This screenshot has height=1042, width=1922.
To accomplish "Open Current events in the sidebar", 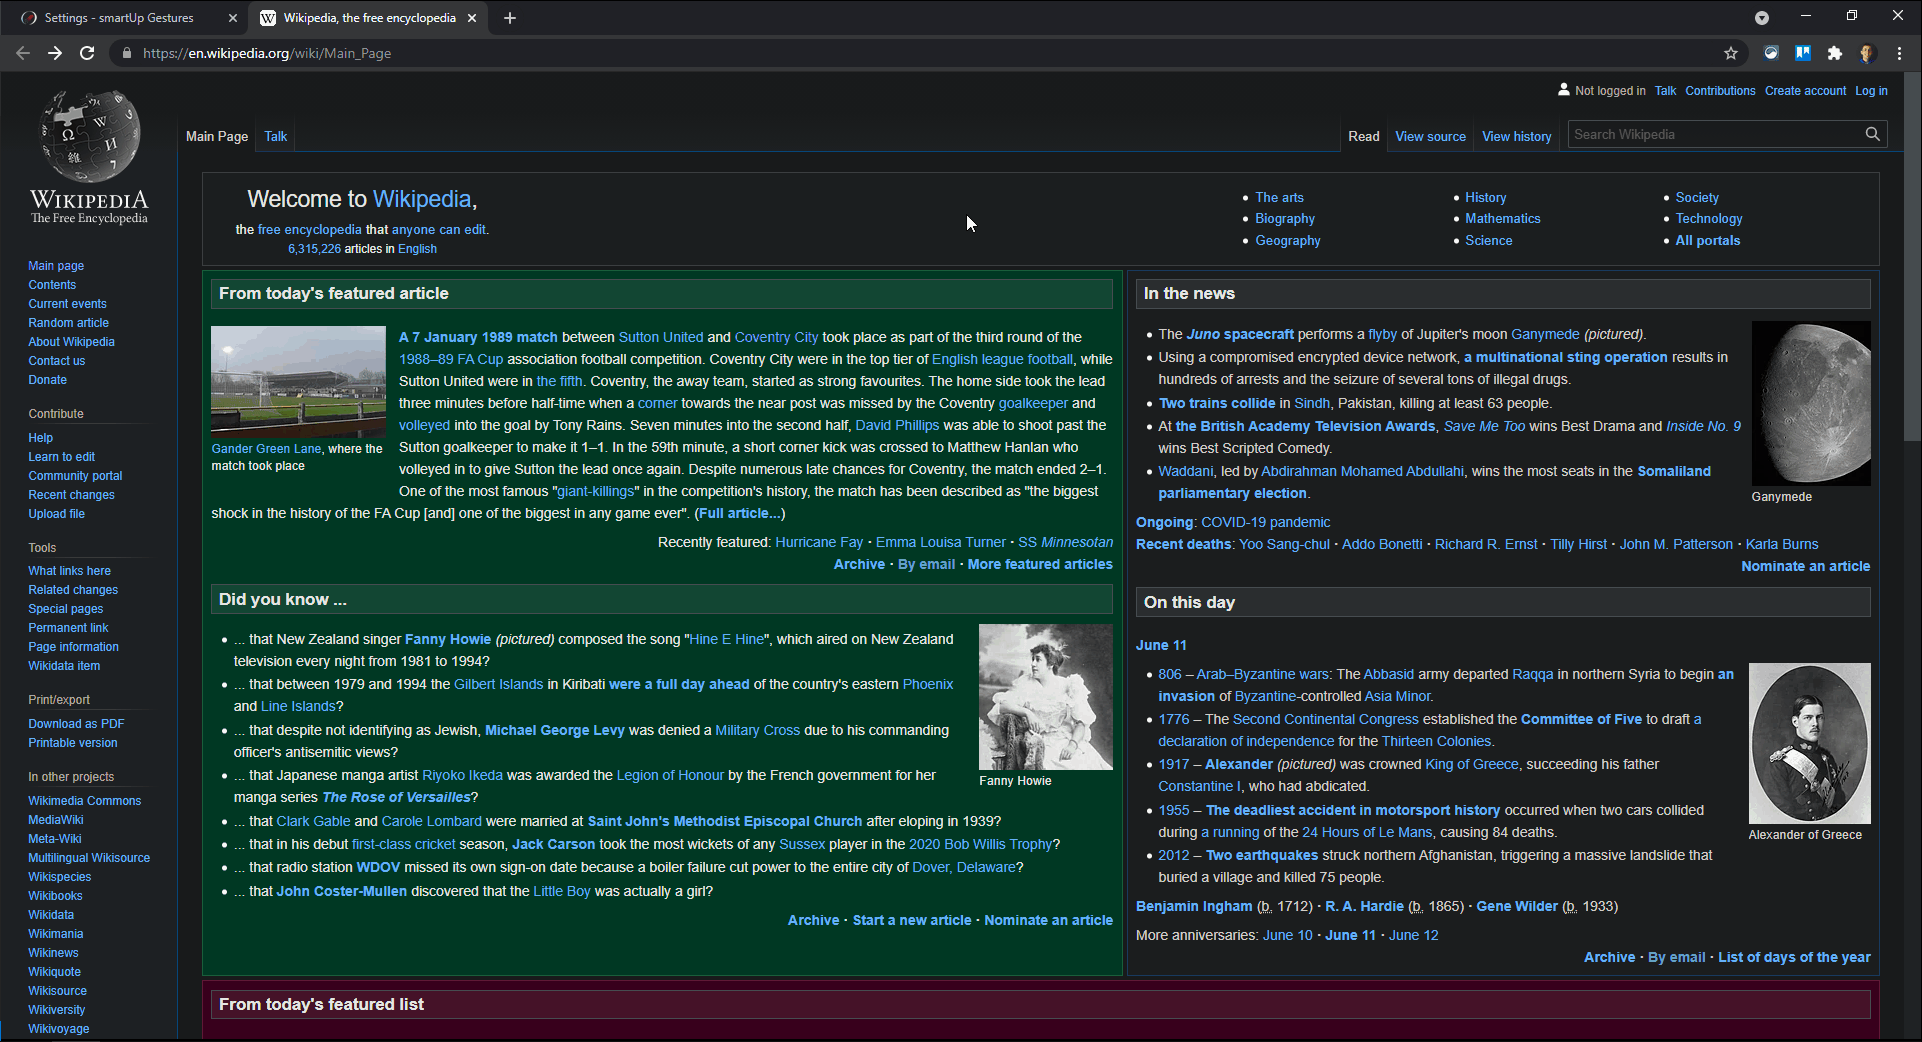I will [67, 304].
